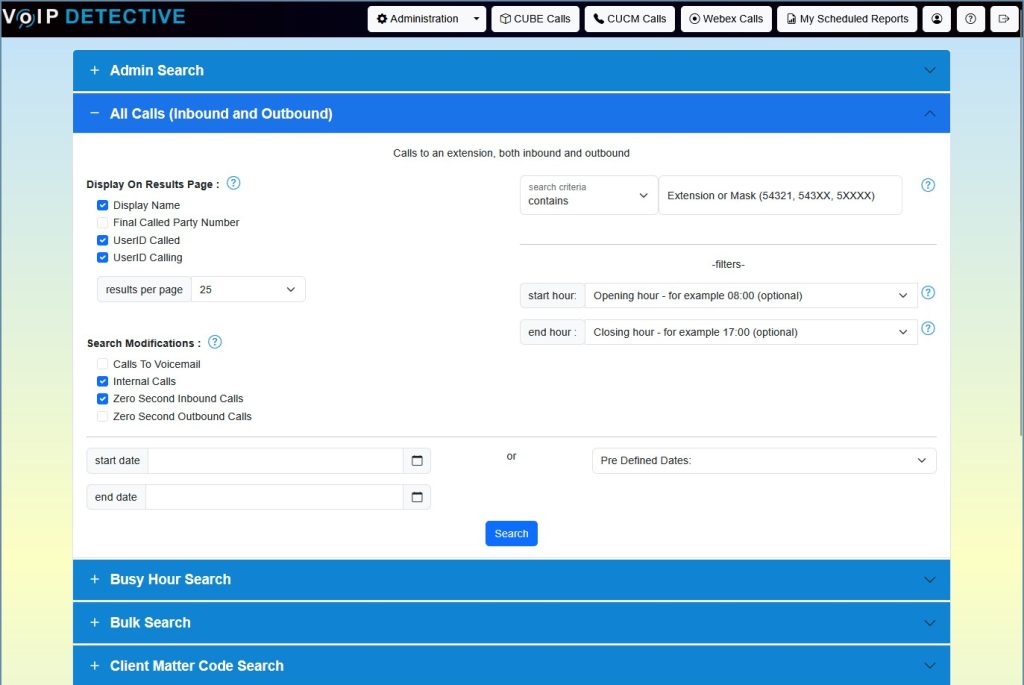Click plus icon on Admin Search header

tap(95, 70)
